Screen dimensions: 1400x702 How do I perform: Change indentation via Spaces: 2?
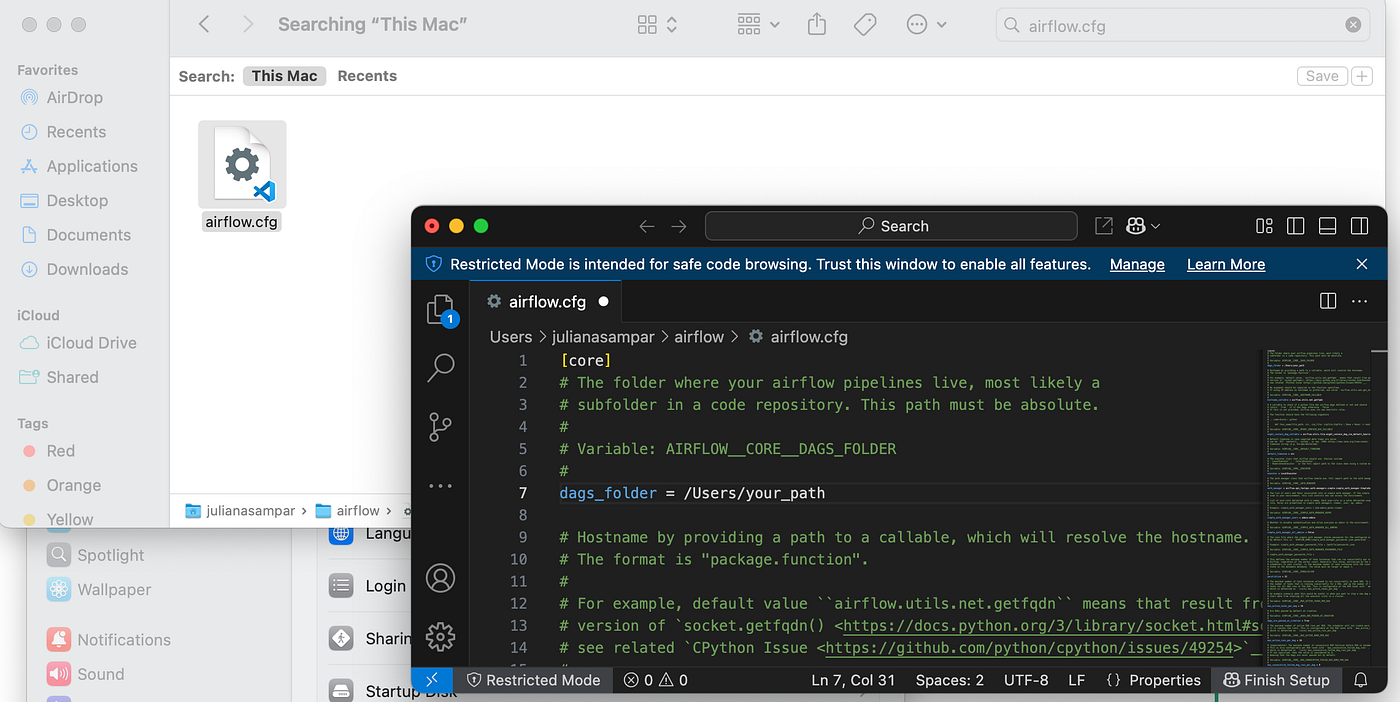(950, 680)
